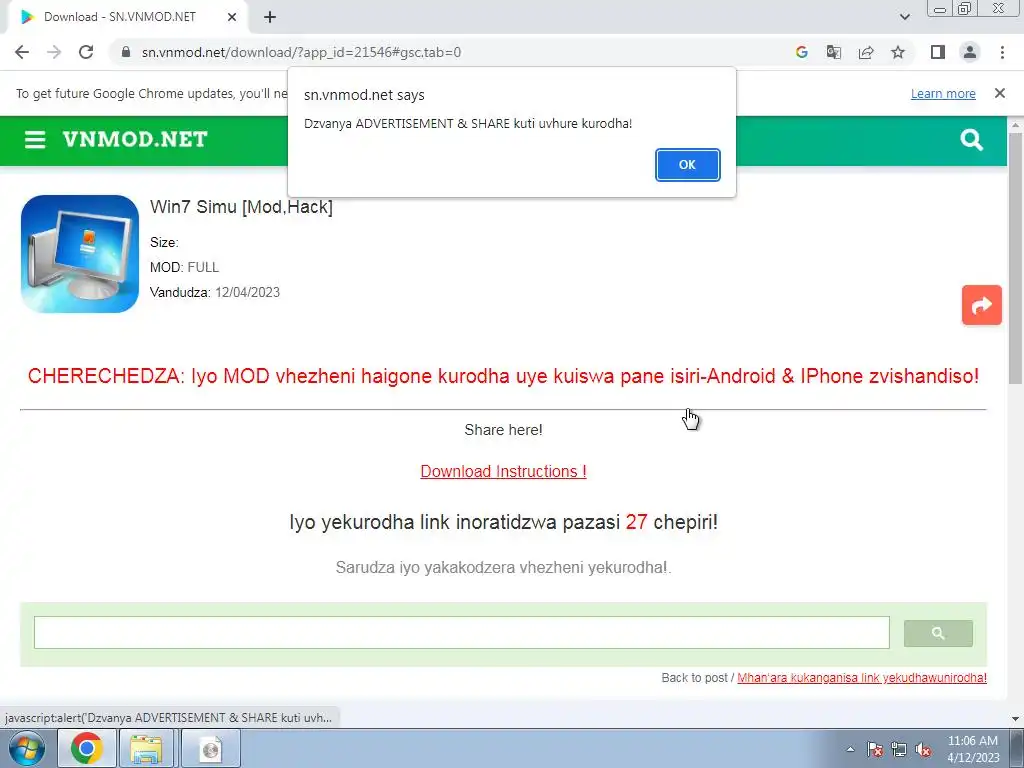
Task: Go back to previous page
Action: (22, 52)
